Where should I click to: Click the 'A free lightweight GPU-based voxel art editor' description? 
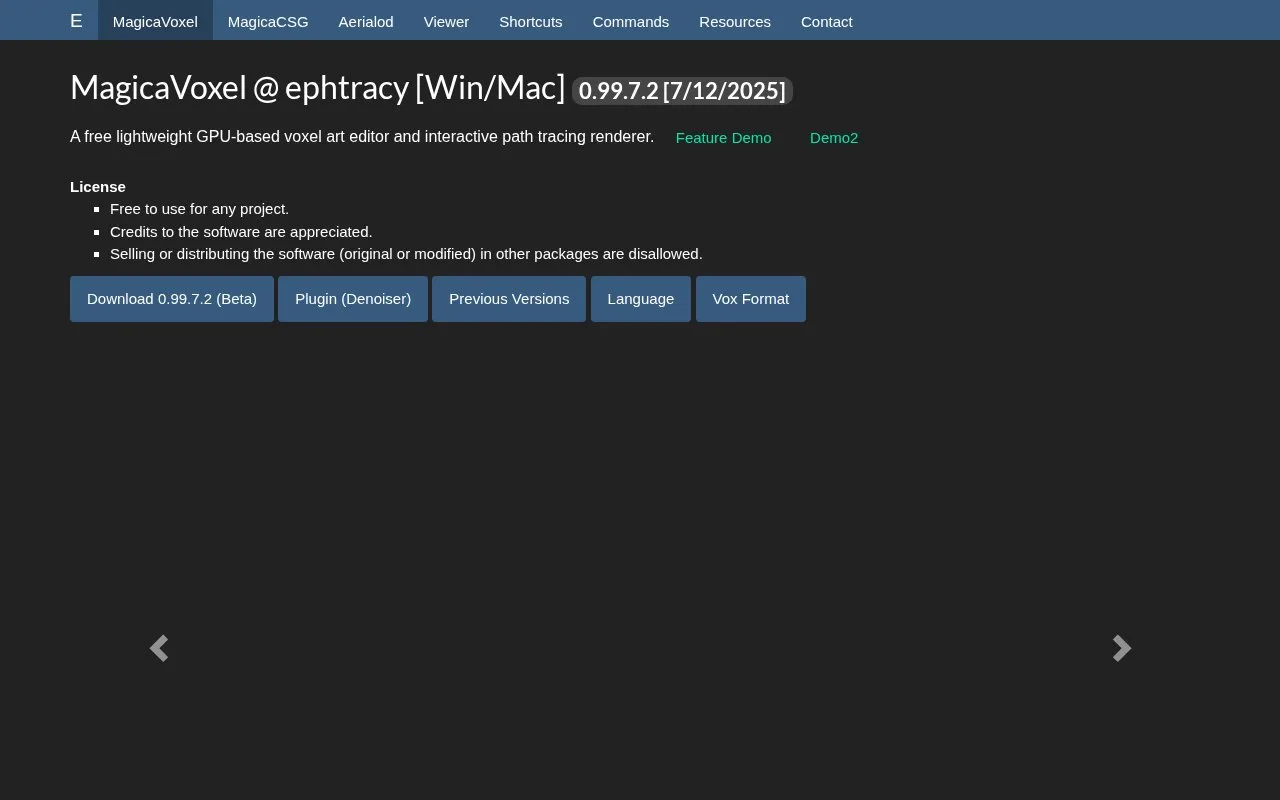pos(362,137)
